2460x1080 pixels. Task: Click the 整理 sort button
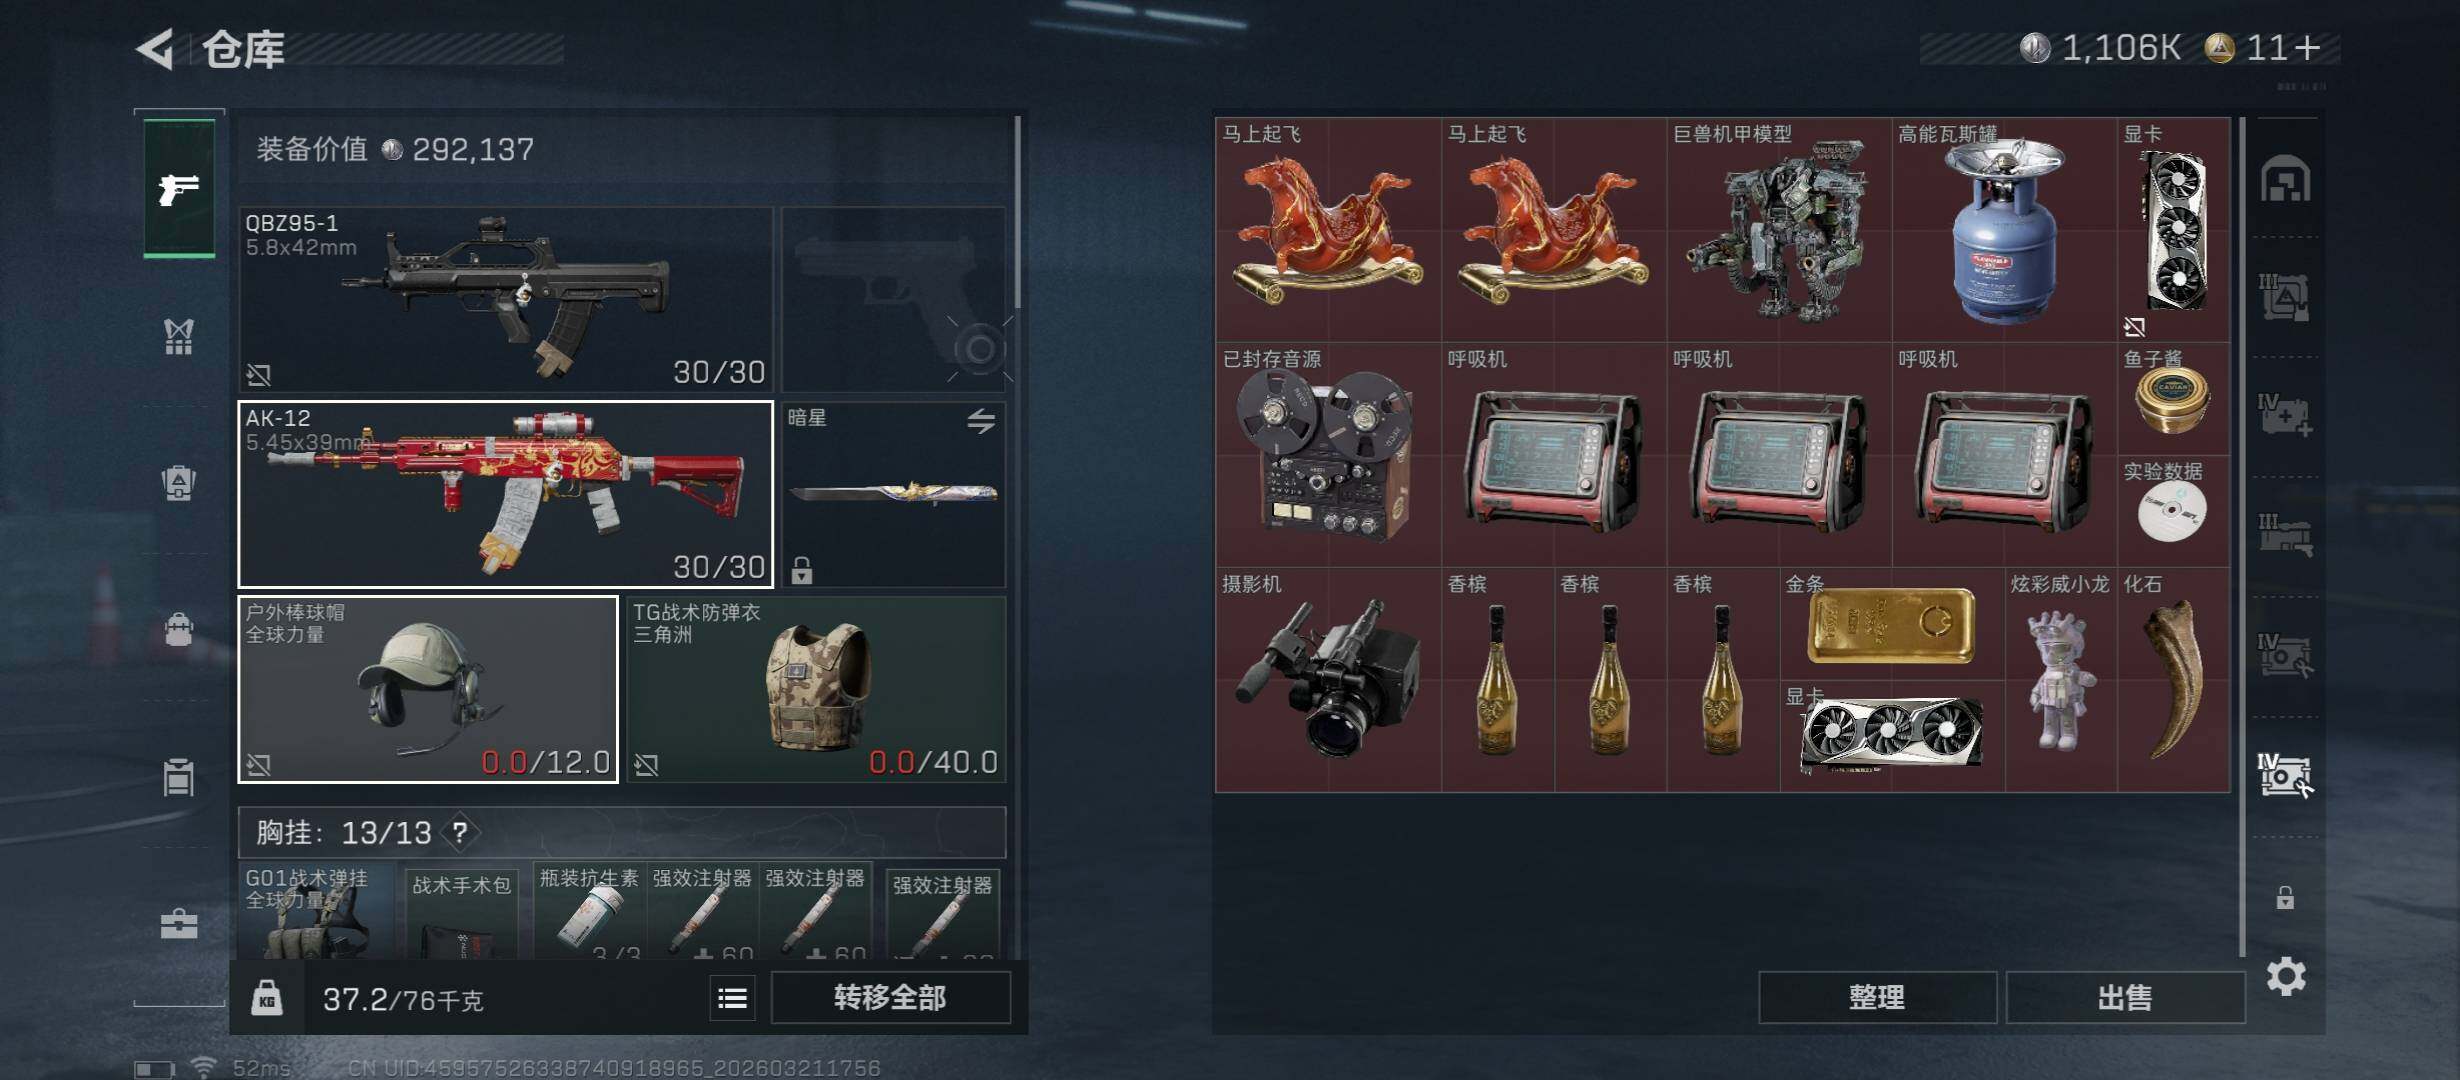pos(1877,997)
